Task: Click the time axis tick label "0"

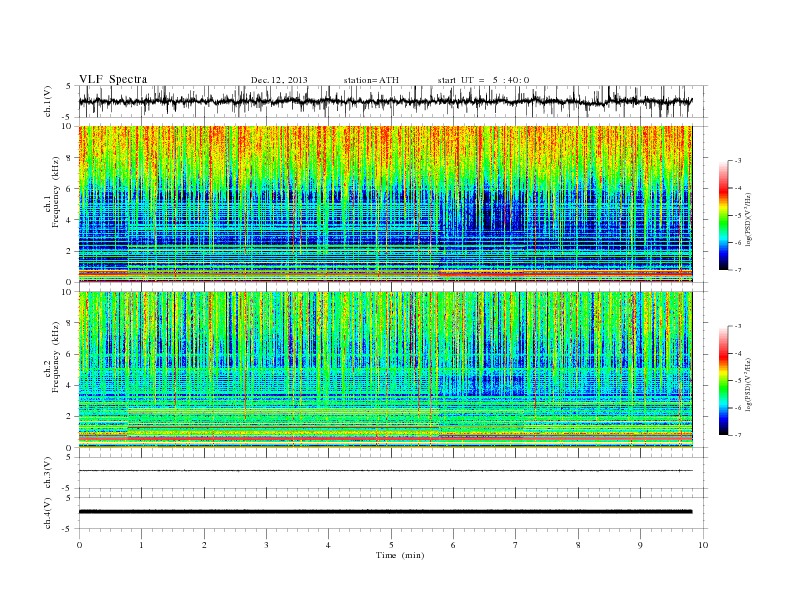Action: 79,545
